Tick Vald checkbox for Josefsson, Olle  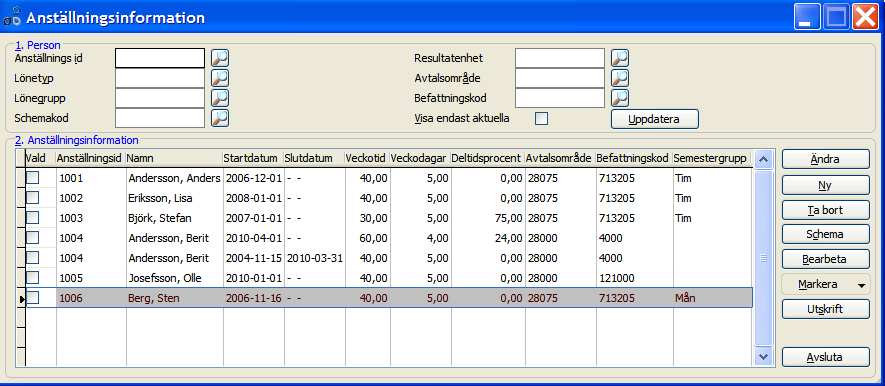[33, 278]
